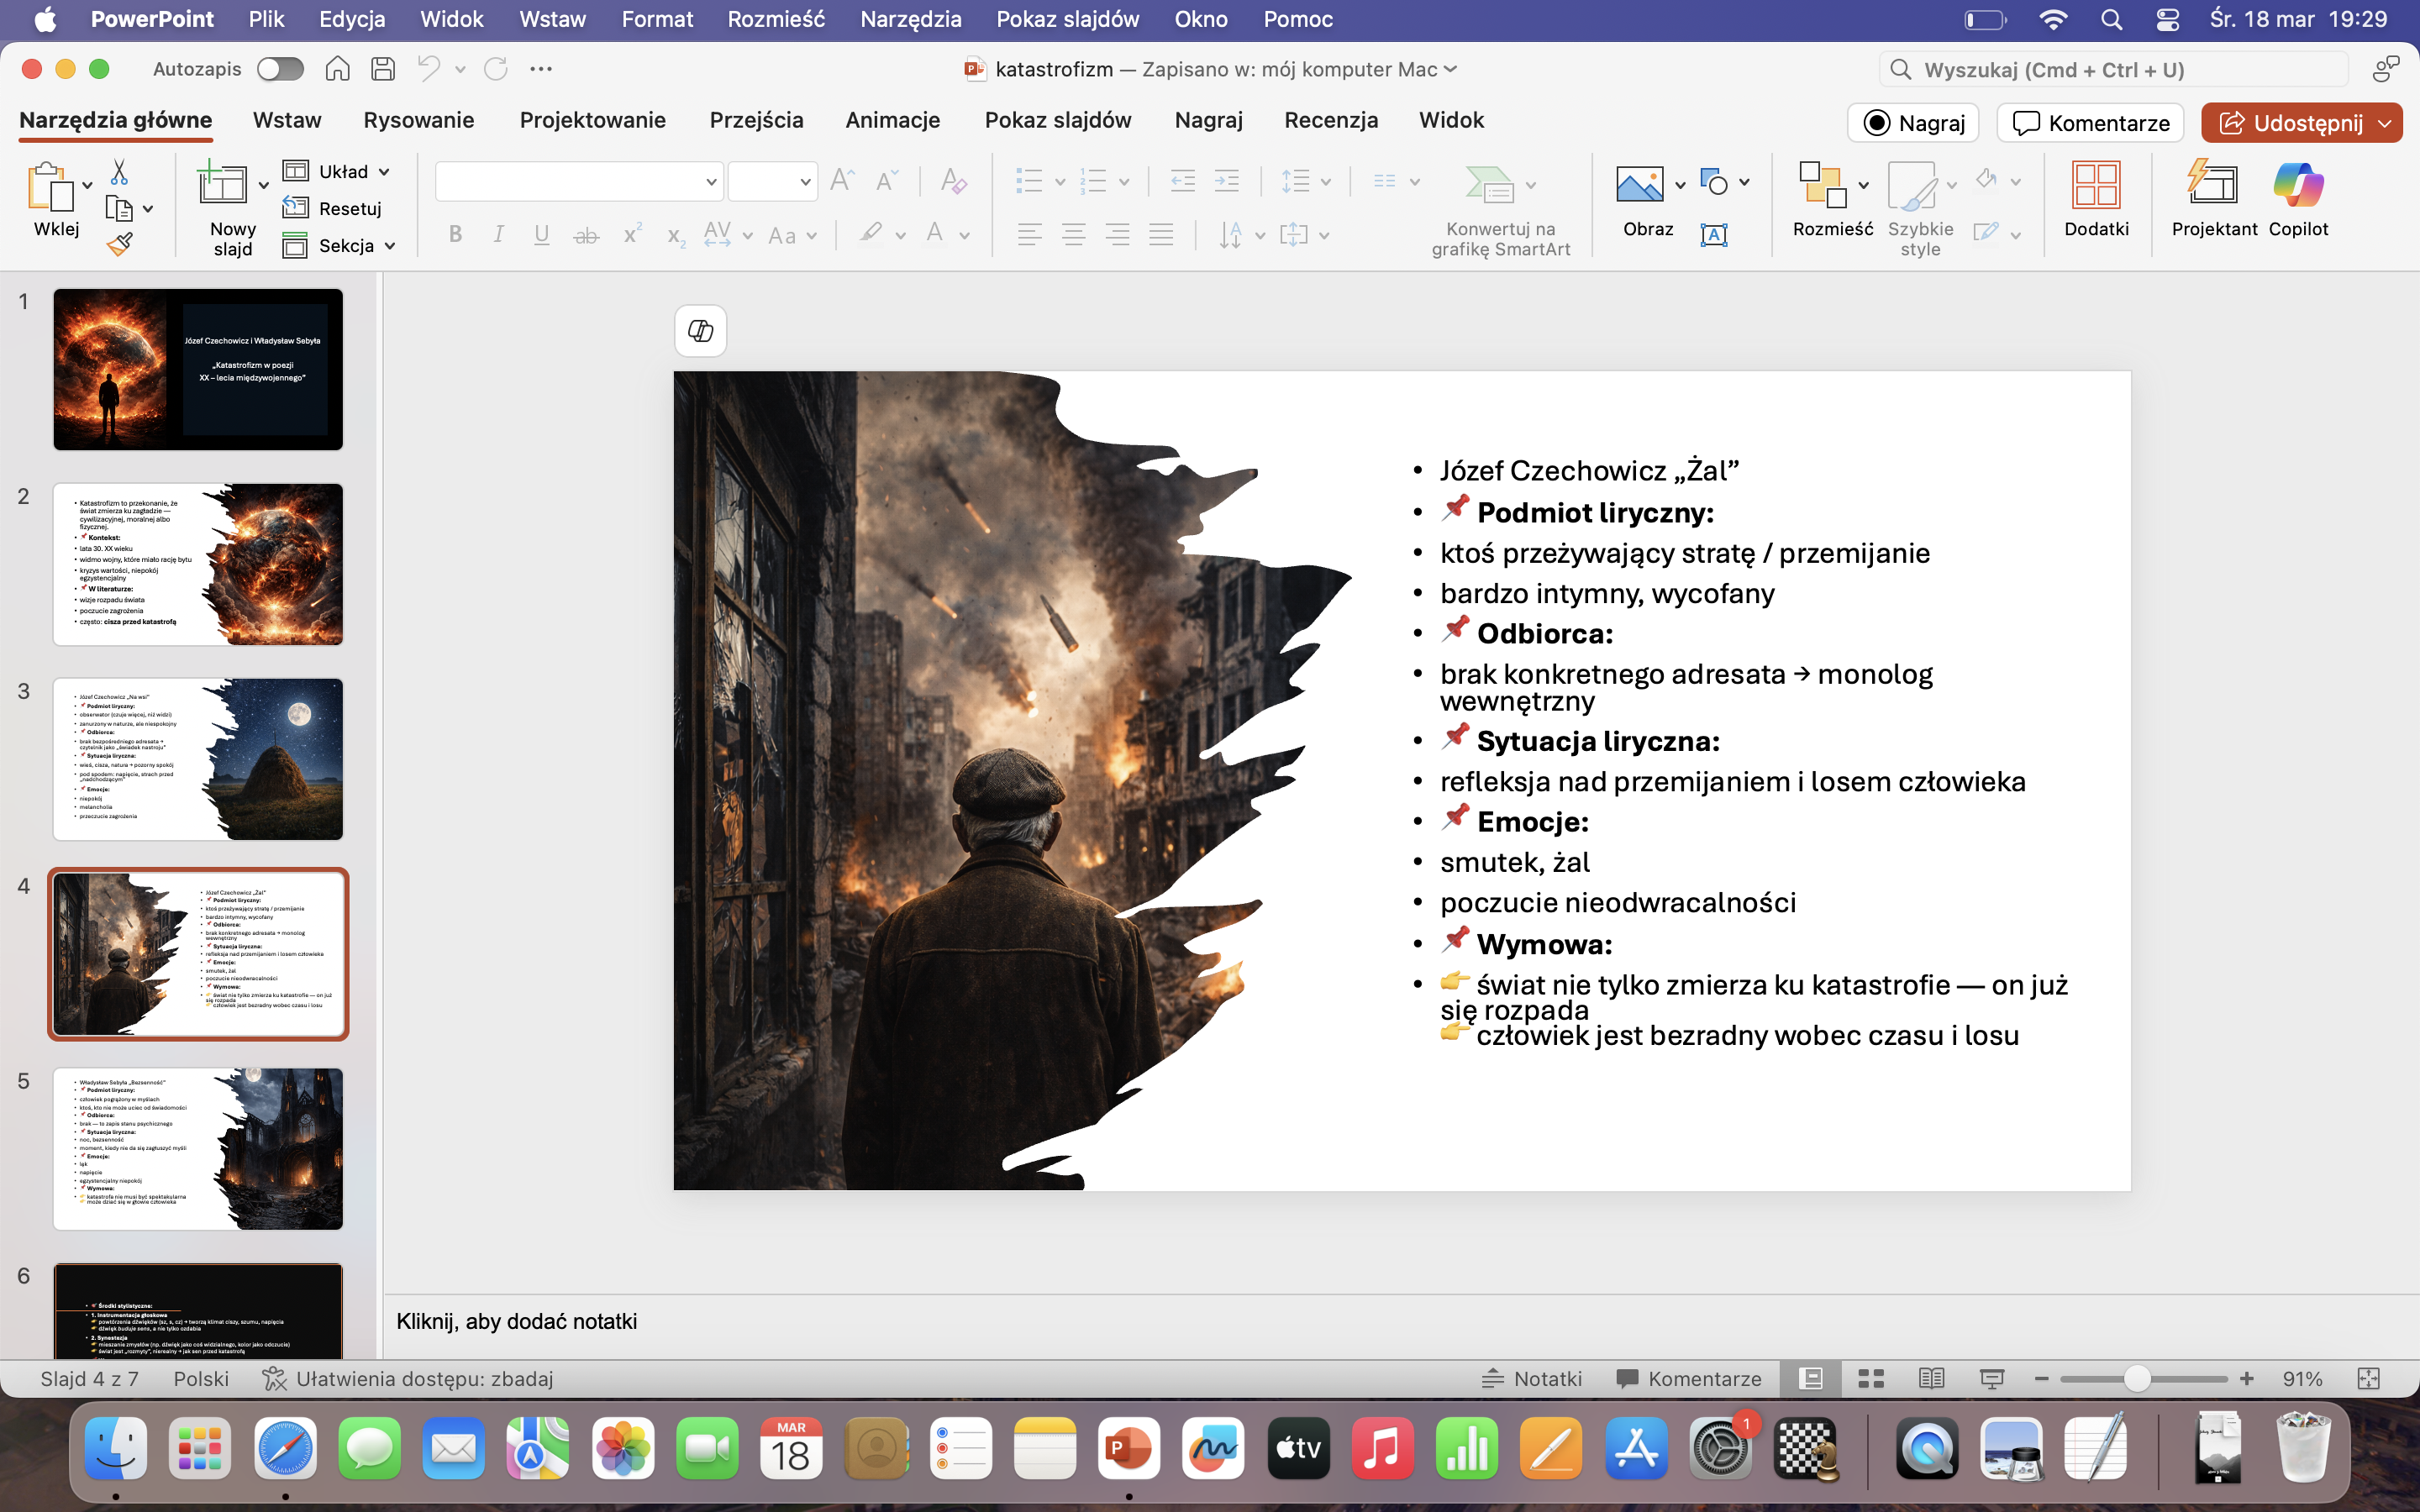Switch to the Animacje ribbon tab

[x=892, y=120]
